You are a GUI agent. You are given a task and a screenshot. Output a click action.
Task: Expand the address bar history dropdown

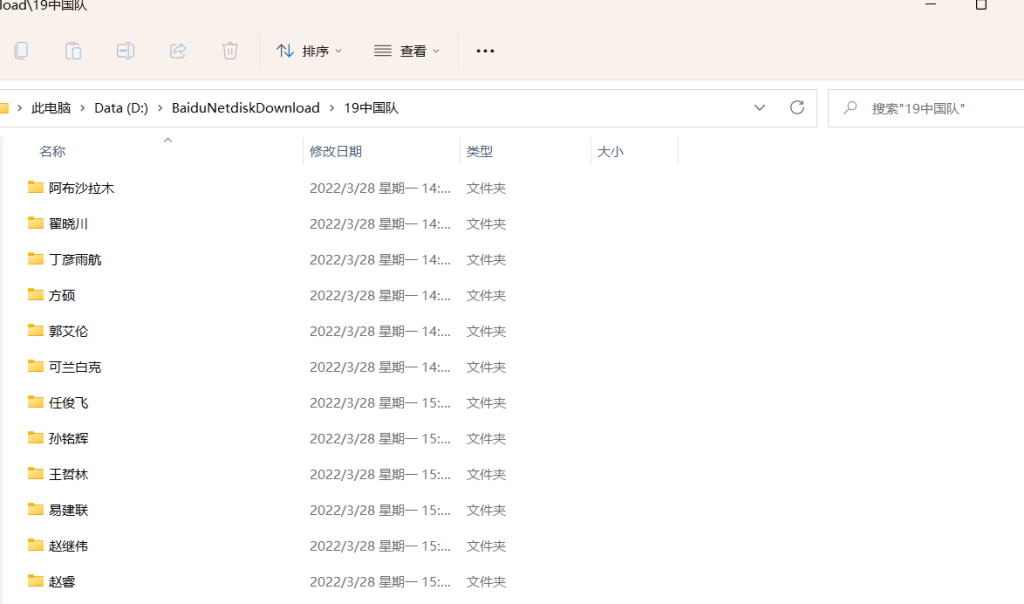[760, 108]
